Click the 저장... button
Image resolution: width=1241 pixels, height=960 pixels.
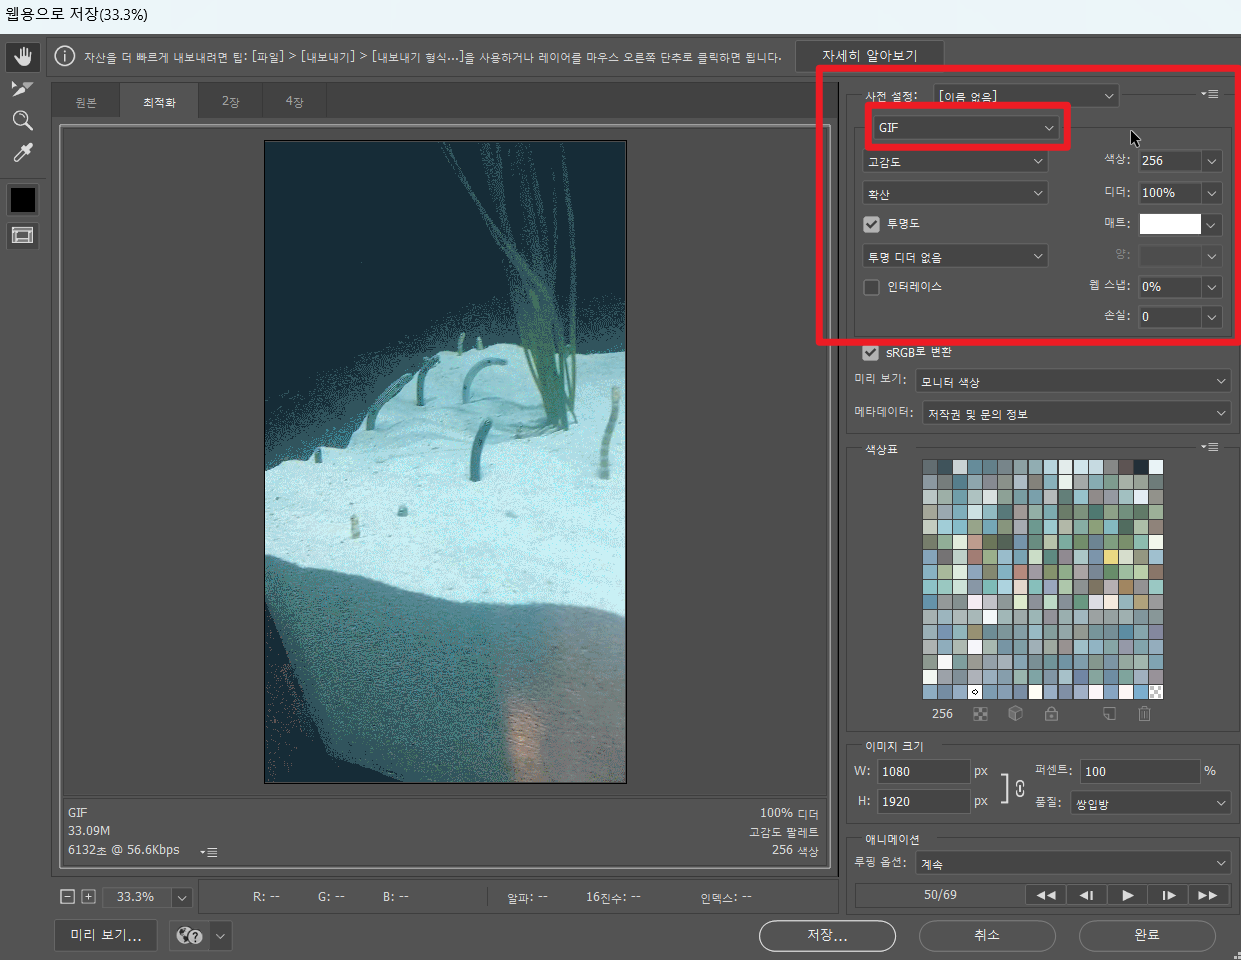(827, 935)
